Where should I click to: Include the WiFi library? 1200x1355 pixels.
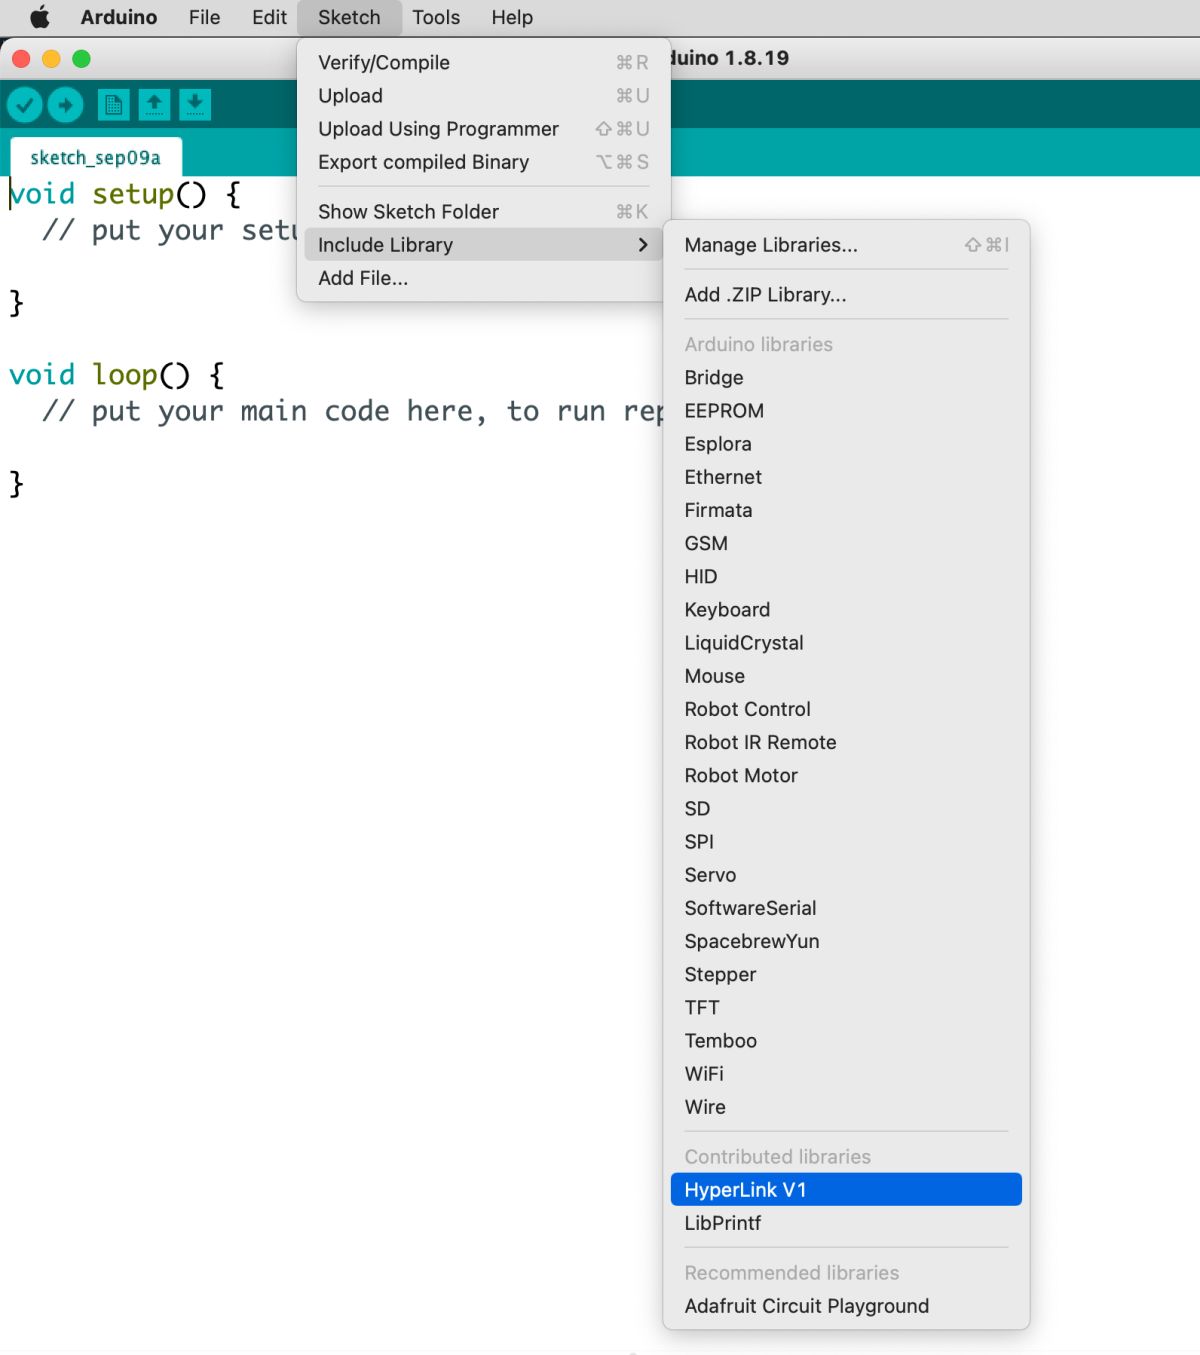click(x=846, y=1073)
